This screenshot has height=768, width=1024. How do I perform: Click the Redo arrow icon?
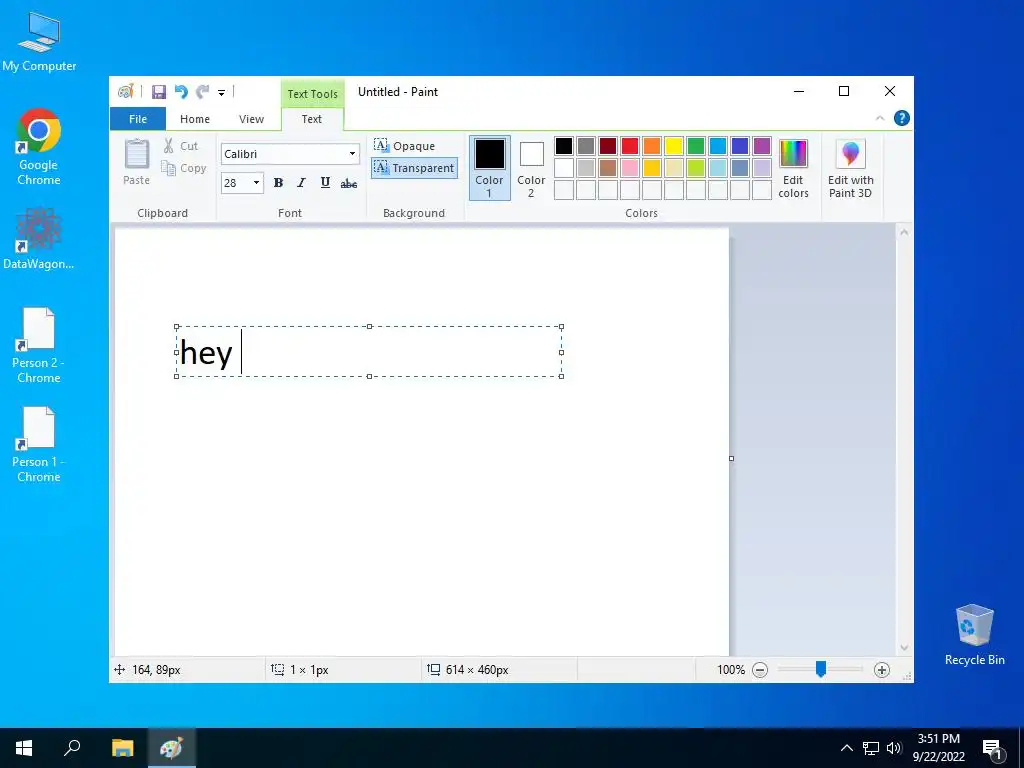[203, 92]
